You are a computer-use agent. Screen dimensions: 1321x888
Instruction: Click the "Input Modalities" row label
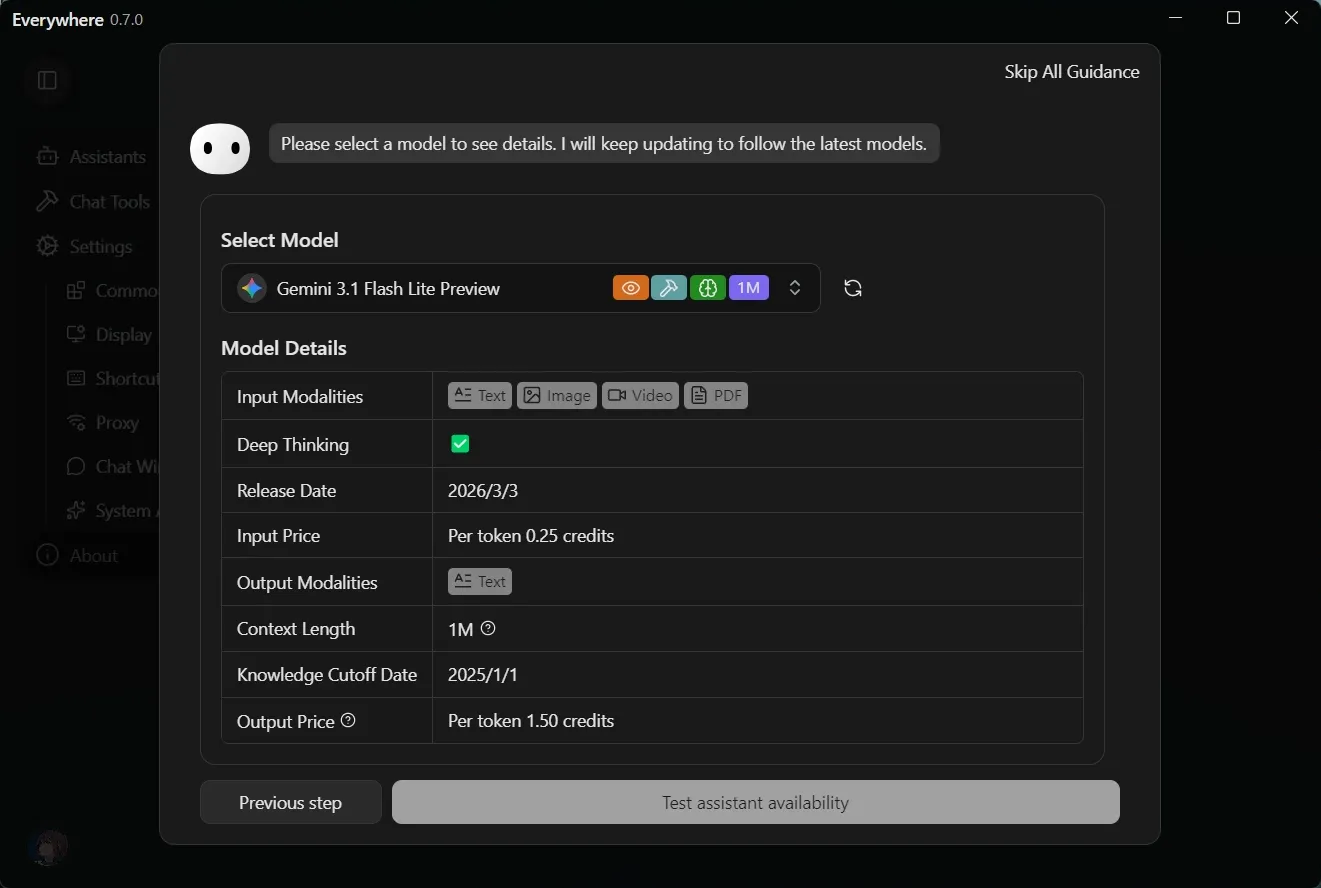[x=300, y=397]
